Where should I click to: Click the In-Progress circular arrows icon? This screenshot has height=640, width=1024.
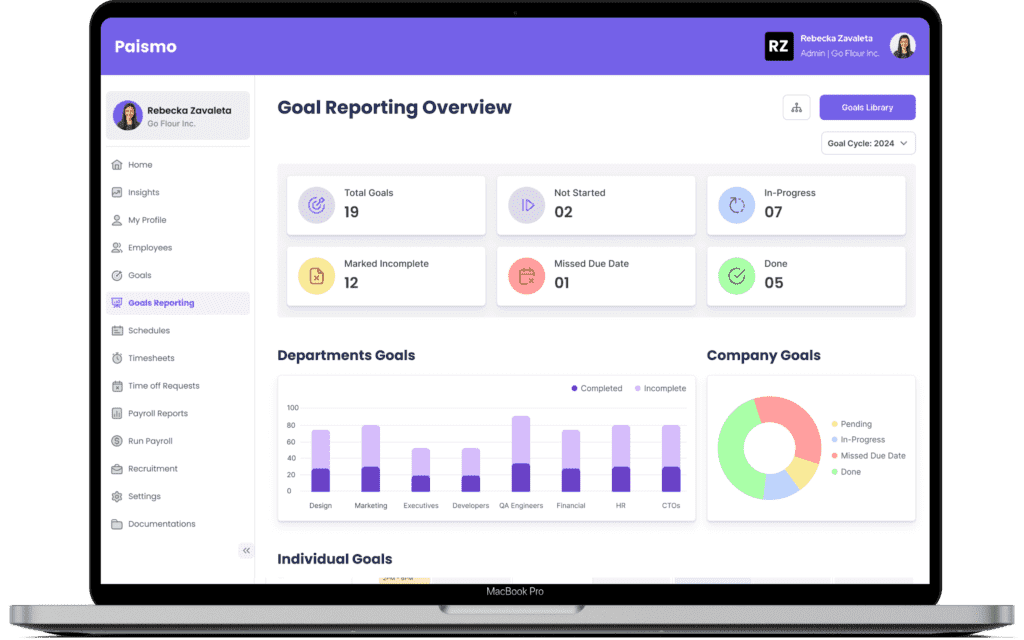(x=737, y=205)
